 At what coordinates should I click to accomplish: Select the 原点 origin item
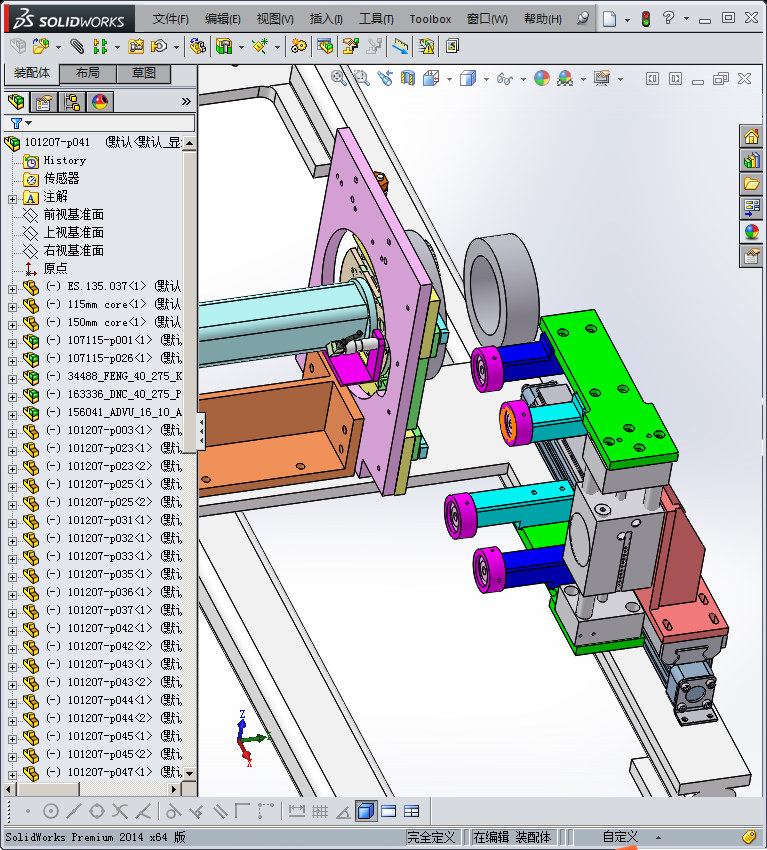[55, 268]
